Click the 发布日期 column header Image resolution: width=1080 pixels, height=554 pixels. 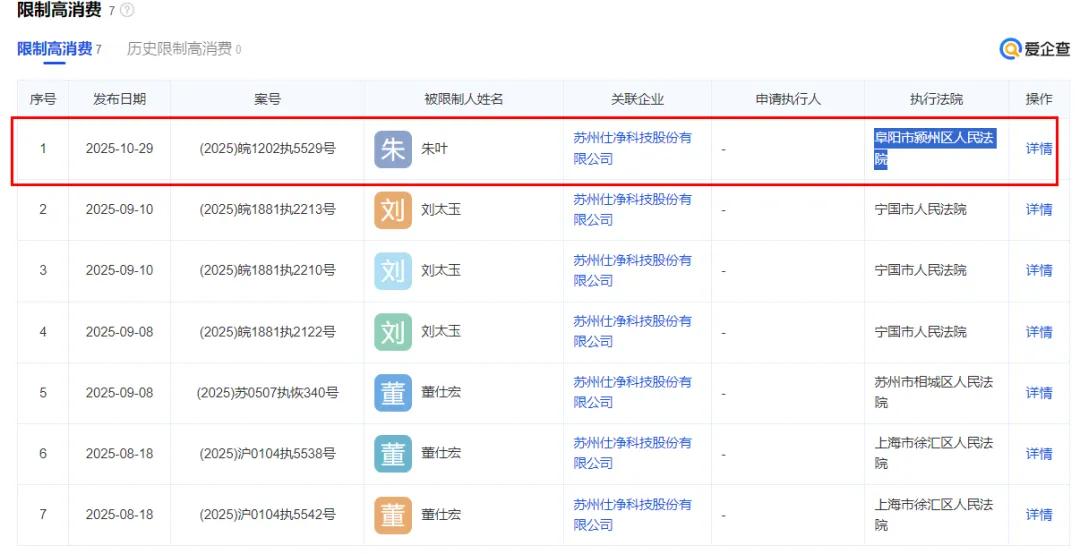(x=119, y=99)
